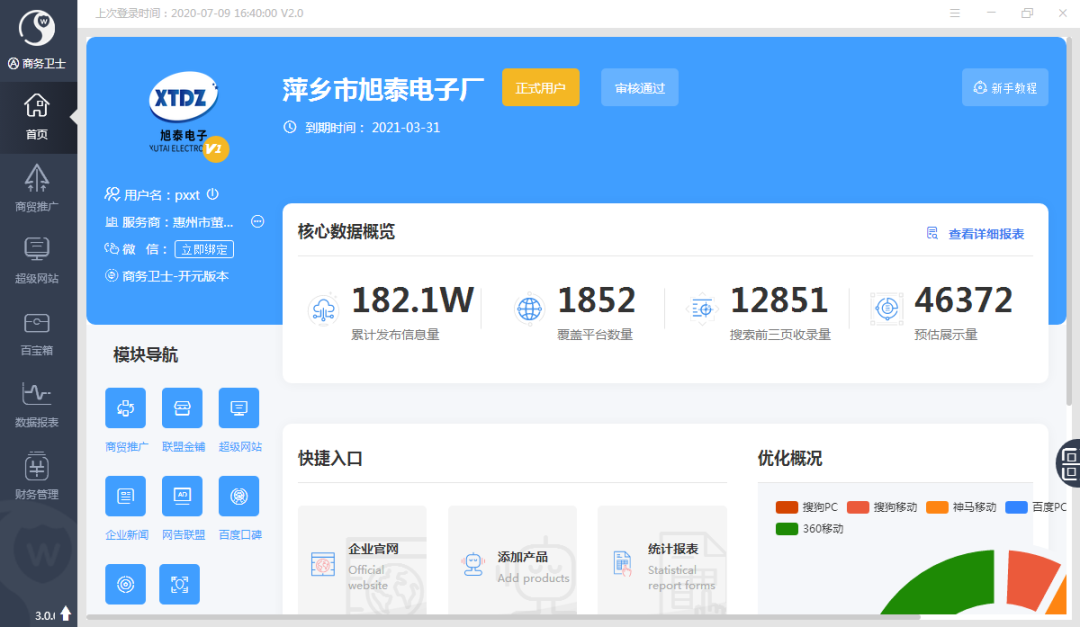Open the hamburger menu in title bar
This screenshot has width=1080, height=627.
click(x=955, y=13)
